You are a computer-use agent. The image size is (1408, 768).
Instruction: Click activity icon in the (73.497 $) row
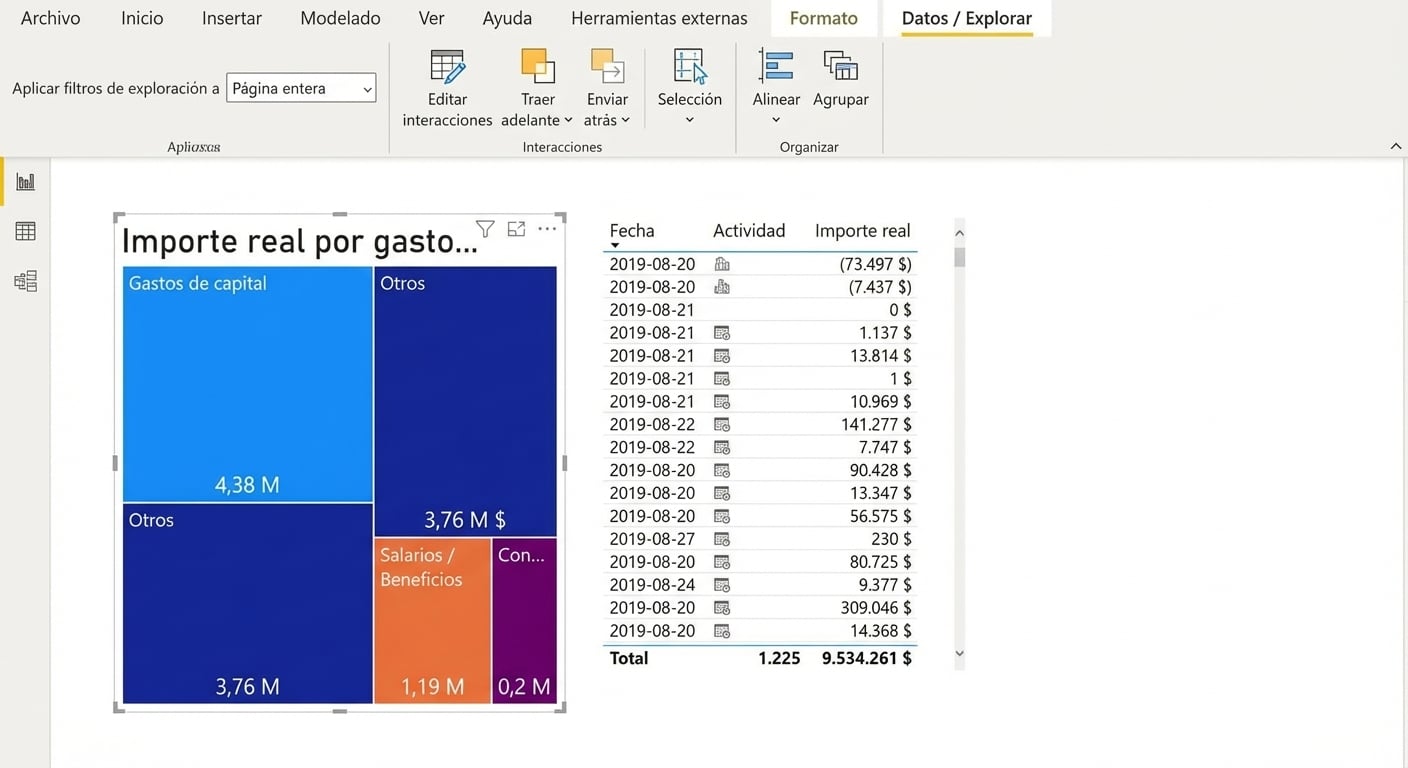click(x=722, y=264)
